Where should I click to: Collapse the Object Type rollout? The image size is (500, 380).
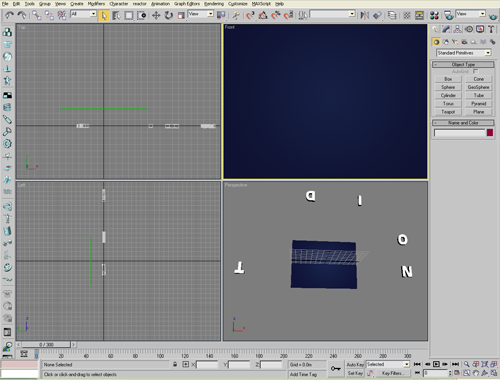tap(463, 64)
